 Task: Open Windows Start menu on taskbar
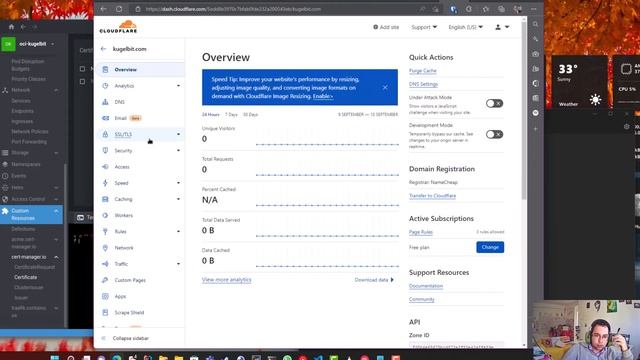point(55,358)
